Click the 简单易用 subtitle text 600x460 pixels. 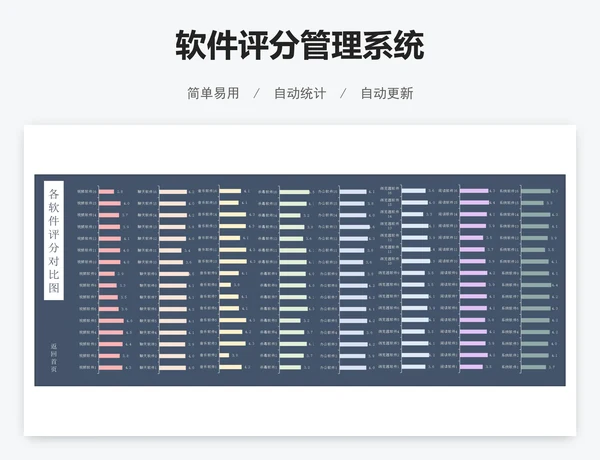(213, 93)
